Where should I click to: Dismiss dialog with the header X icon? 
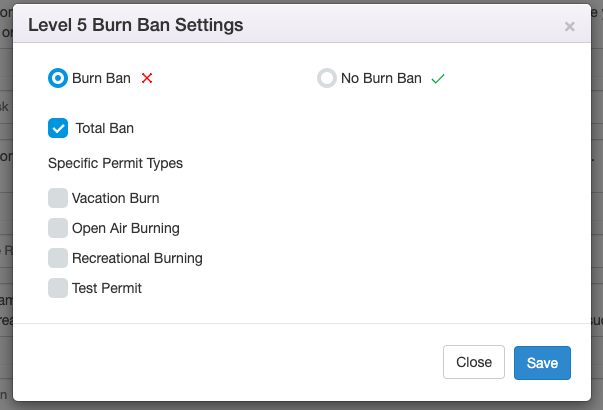tap(570, 27)
